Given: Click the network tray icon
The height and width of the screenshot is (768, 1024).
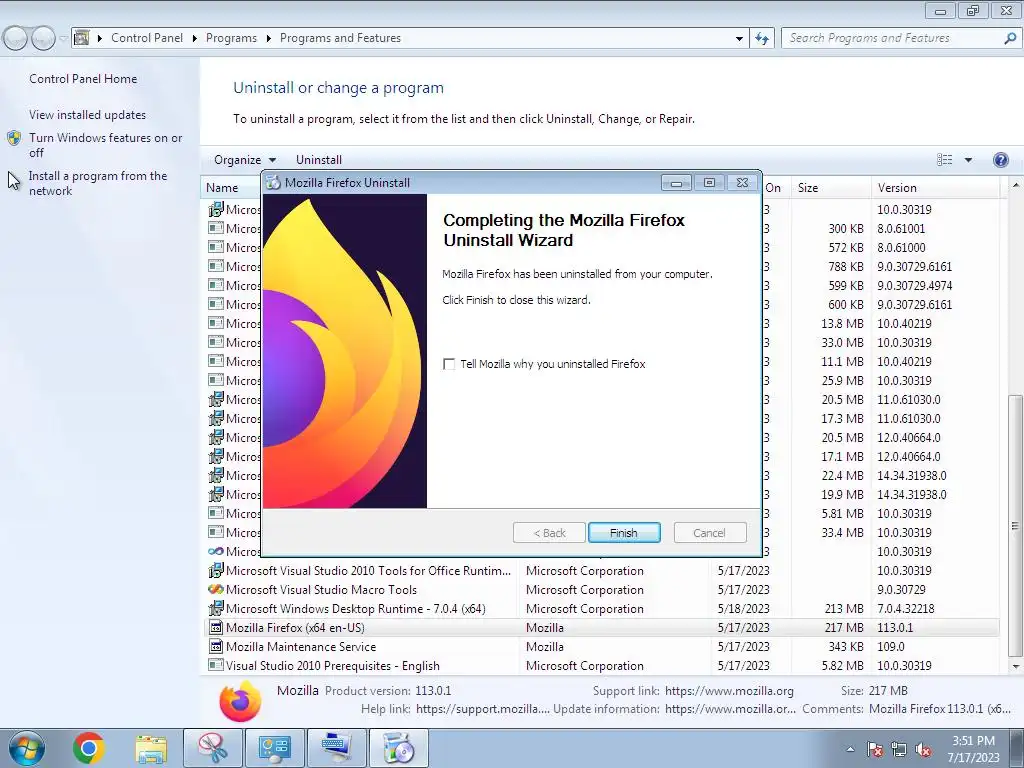Looking at the screenshot, I should coord(899,749).
